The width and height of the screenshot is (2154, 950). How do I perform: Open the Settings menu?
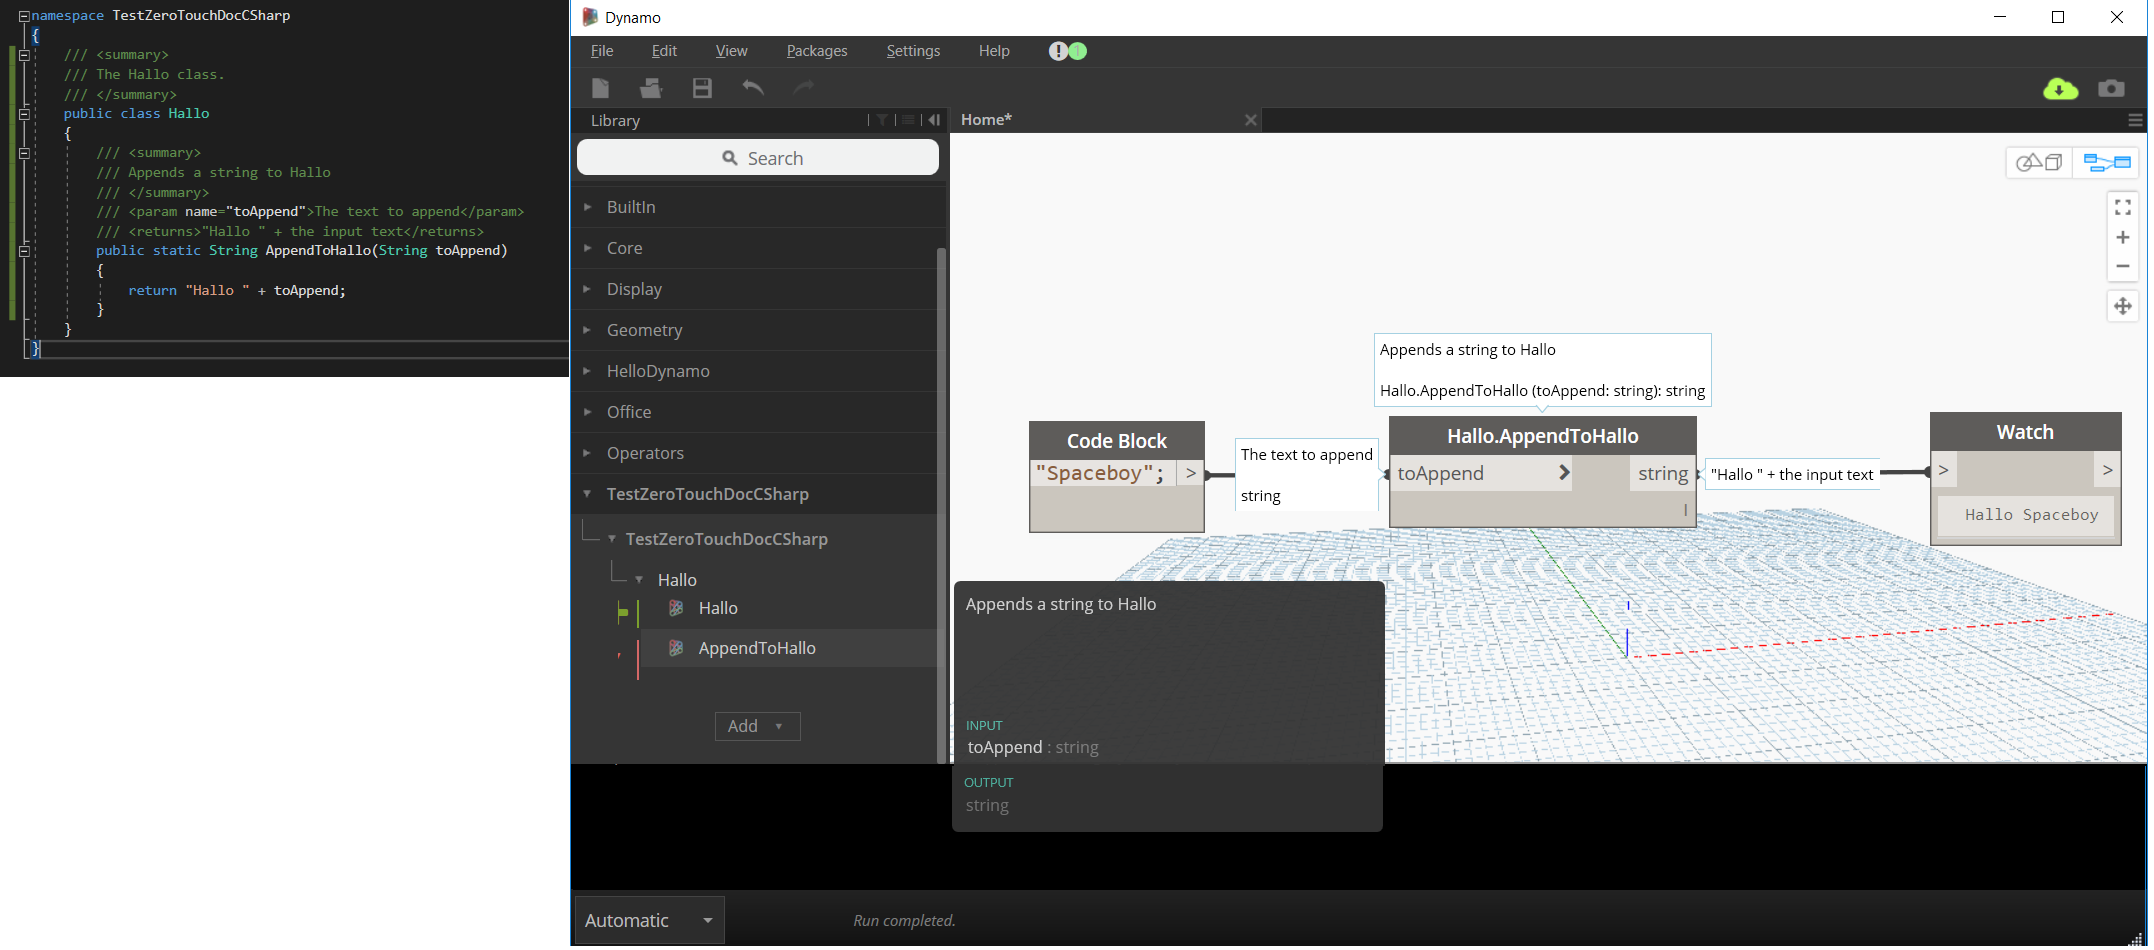point(913,51)
